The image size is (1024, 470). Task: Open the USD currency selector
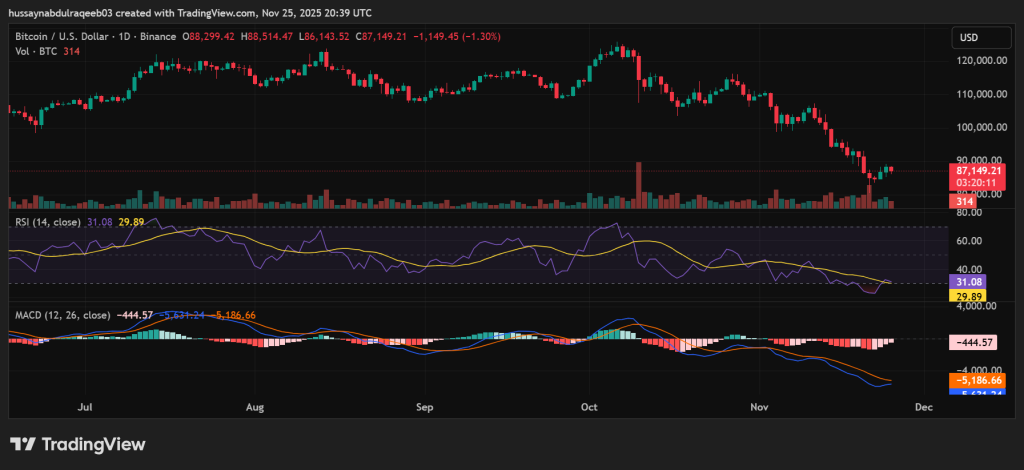968,38
